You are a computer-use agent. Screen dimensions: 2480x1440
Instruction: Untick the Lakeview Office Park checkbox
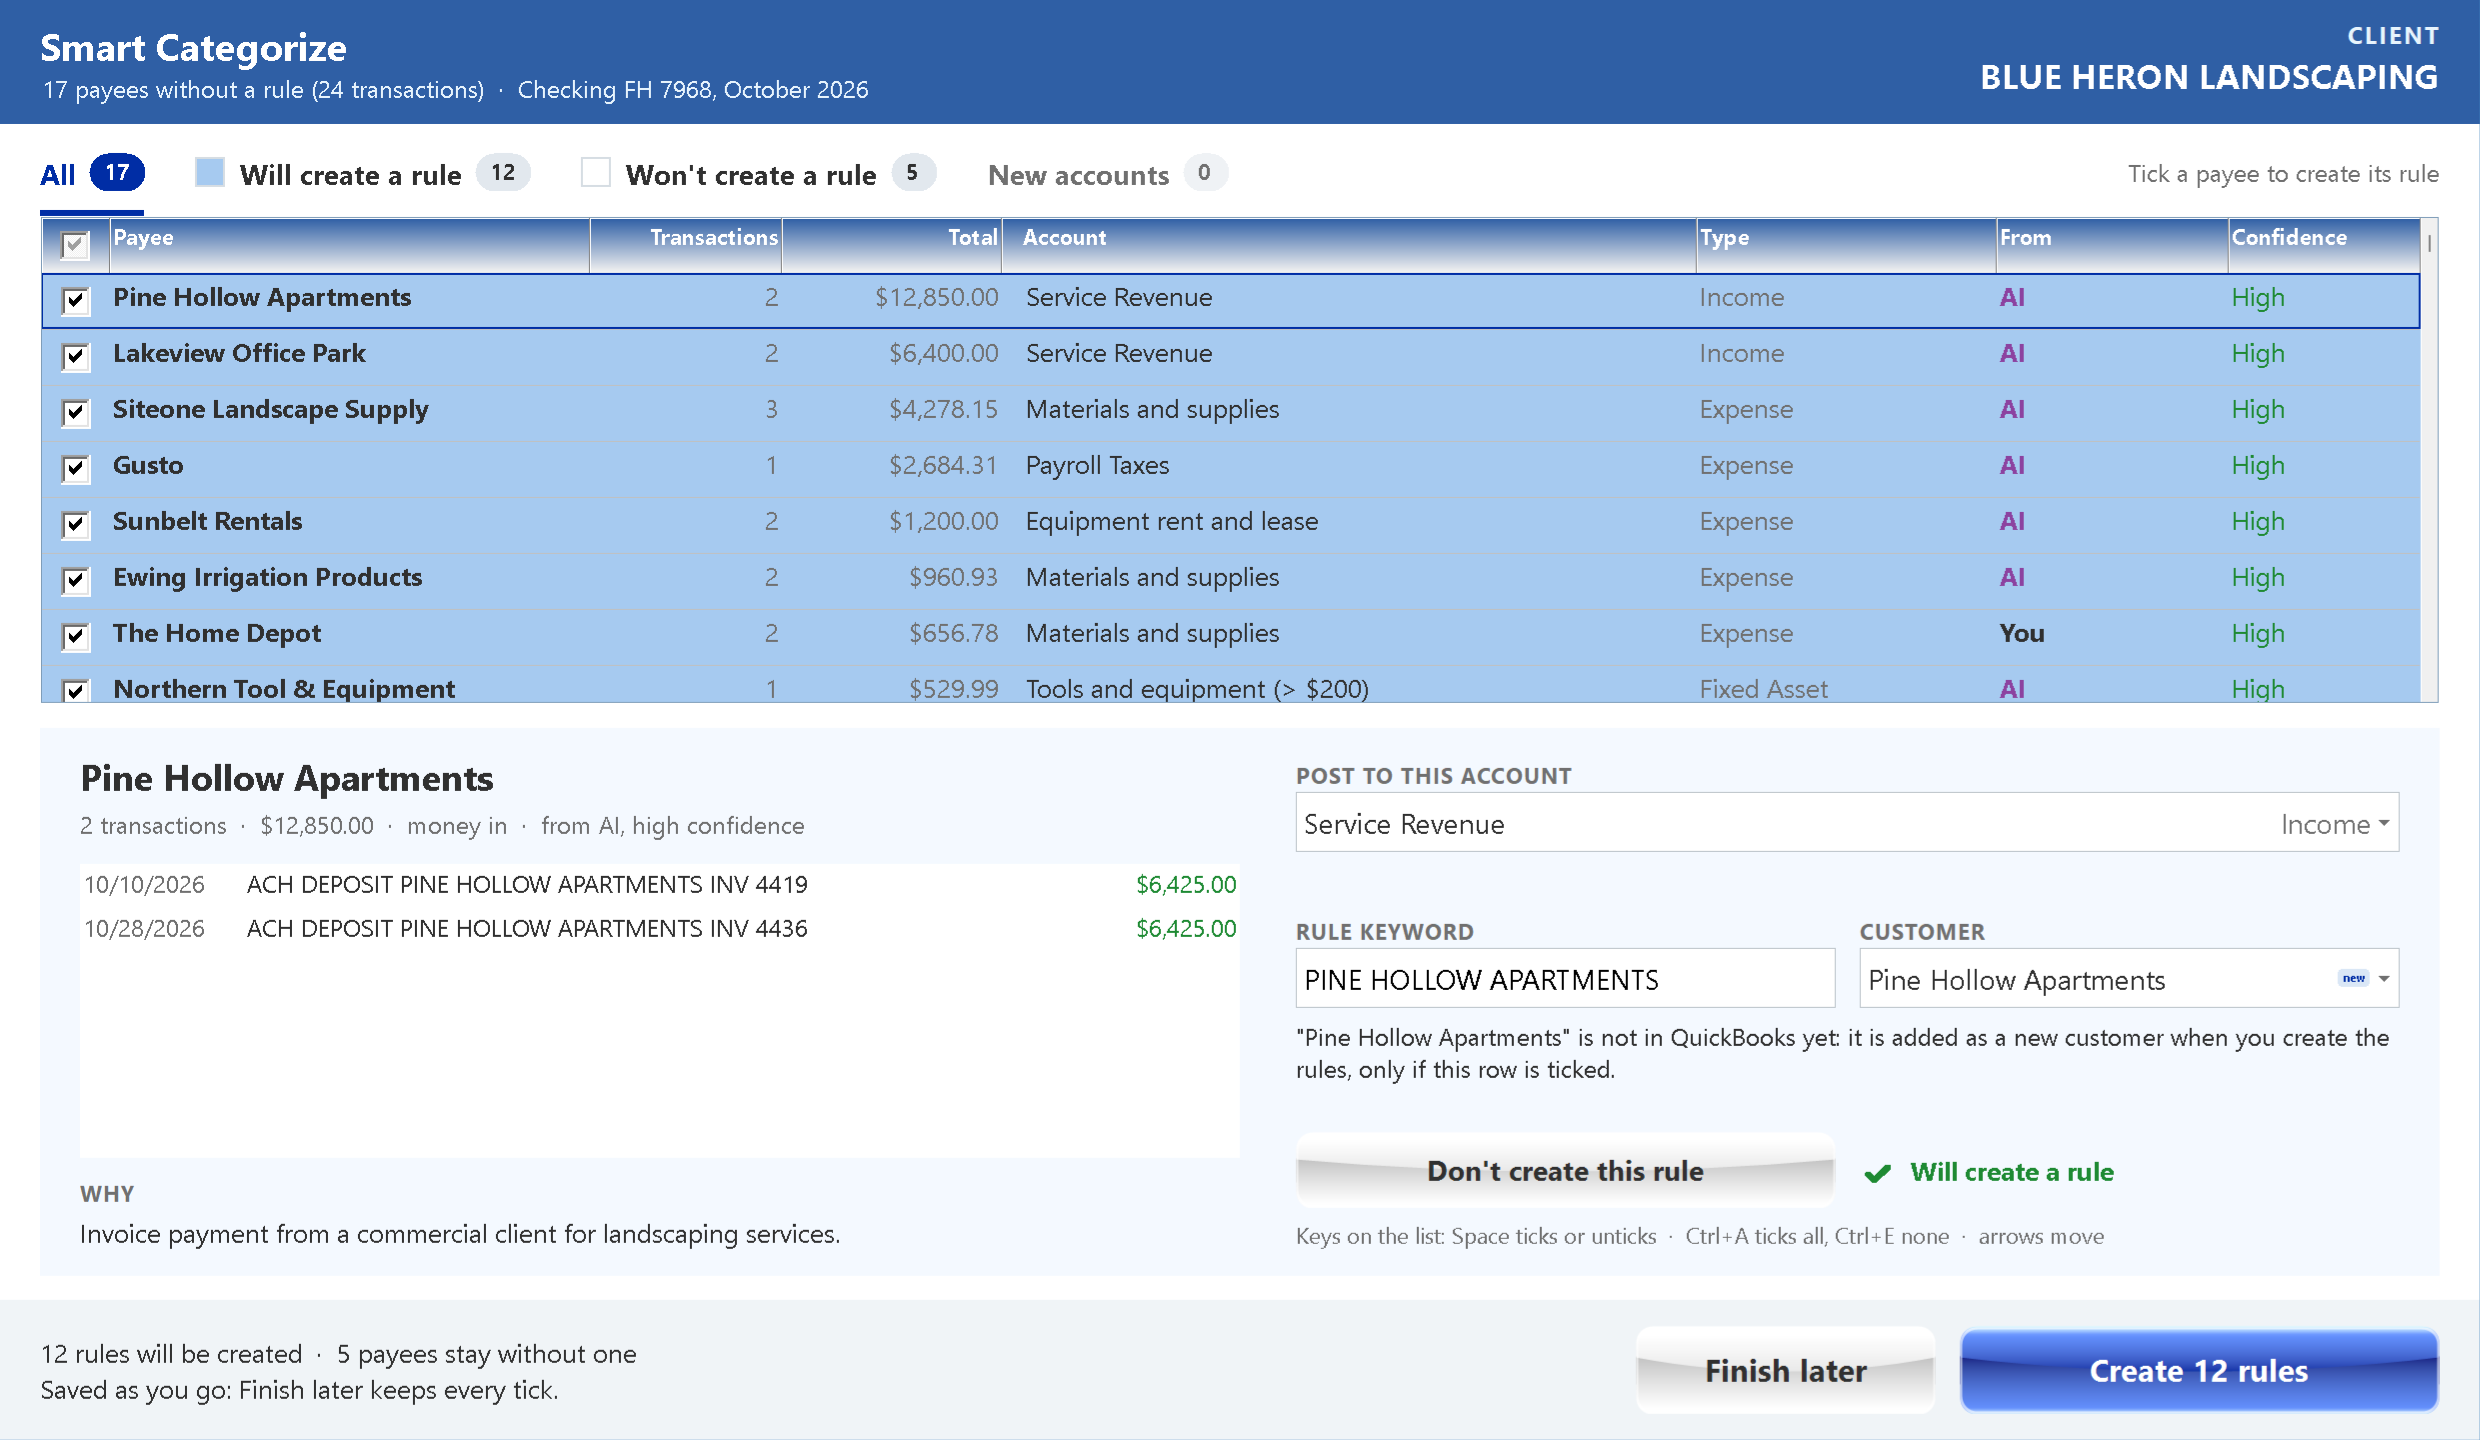pyautogui.click(x=76, y=356)
